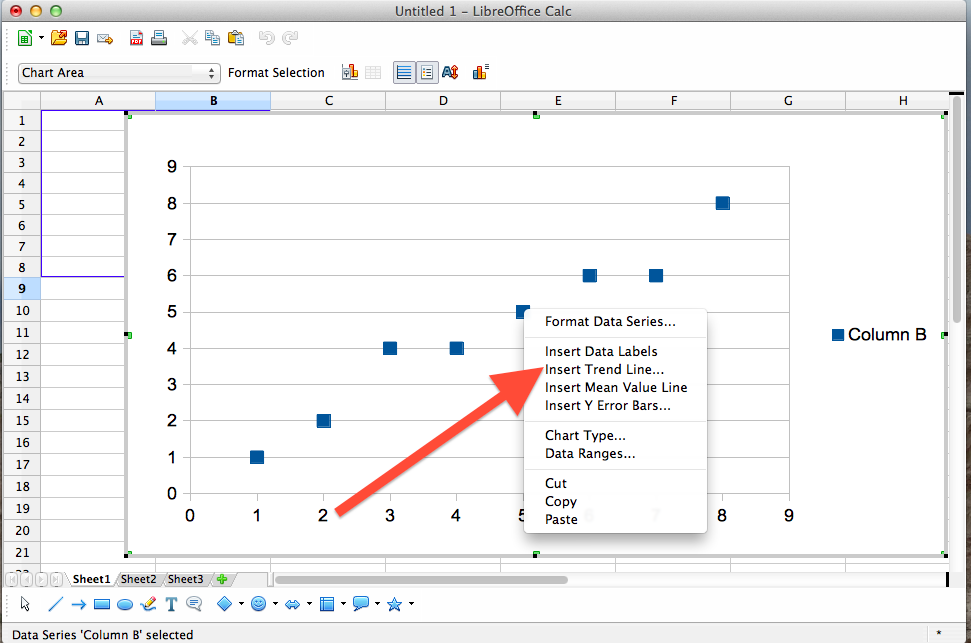Image resolution: width=971 pixels, height=643 pixels.
Task: Select the arrow Select tool
Action: pyautogui.click(x=25, y=603)
